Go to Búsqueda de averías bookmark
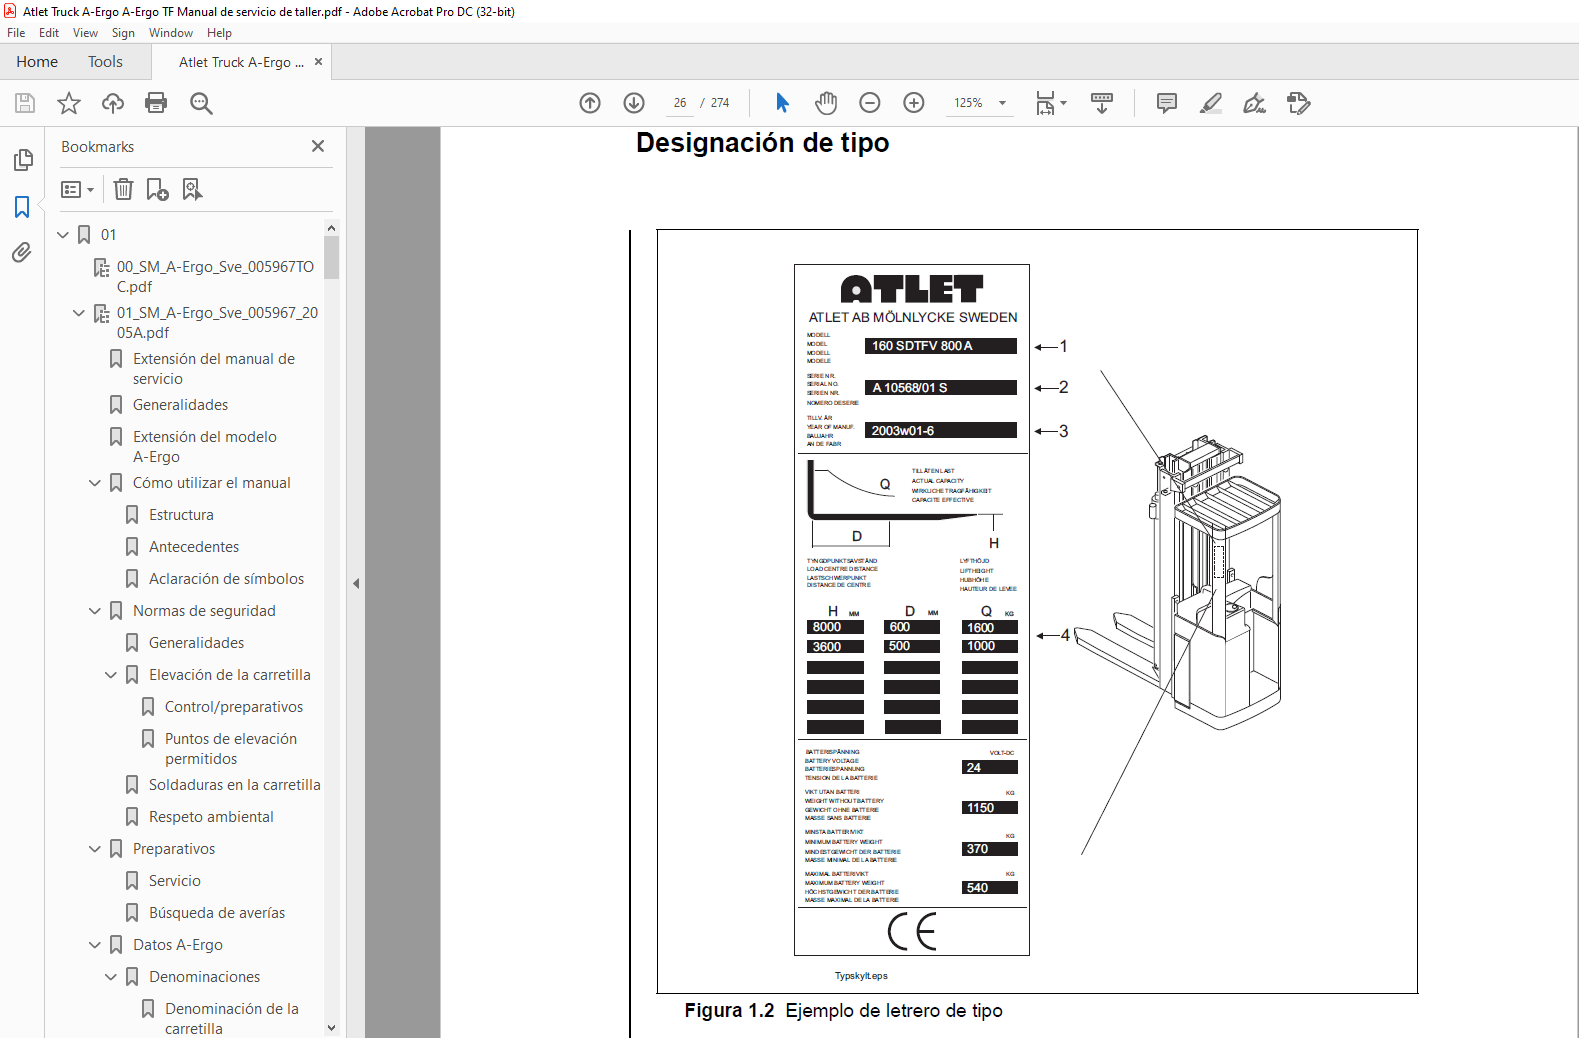1579x1038 pixels. coord(217,913)
